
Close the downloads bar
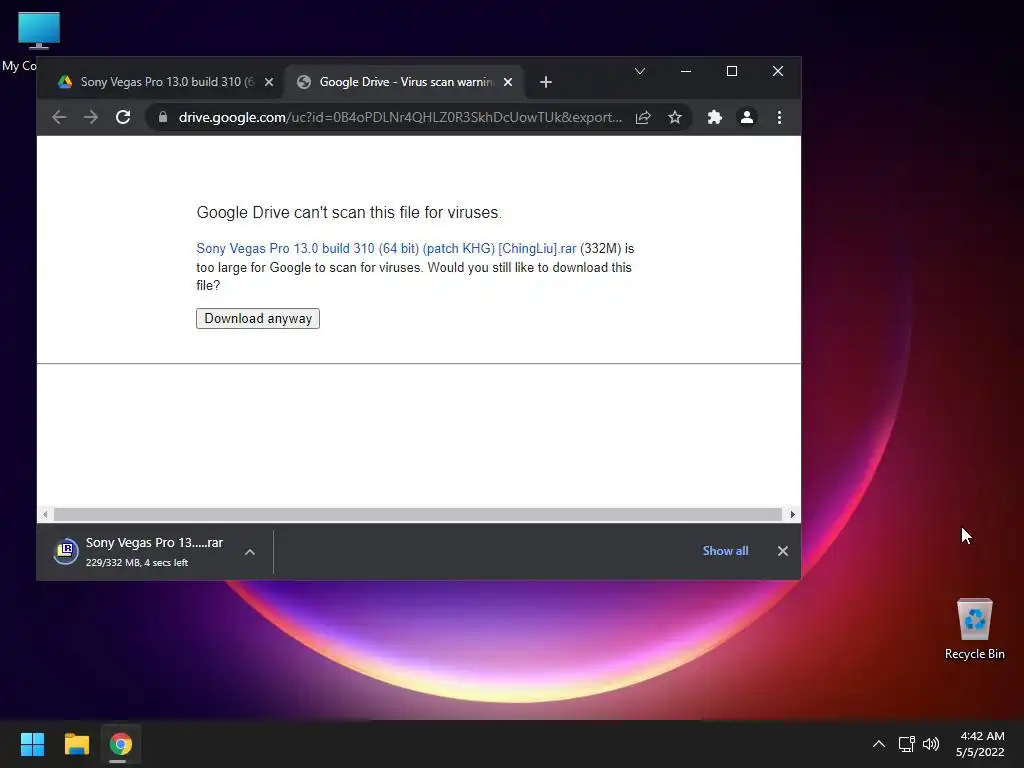click(783, 551)
